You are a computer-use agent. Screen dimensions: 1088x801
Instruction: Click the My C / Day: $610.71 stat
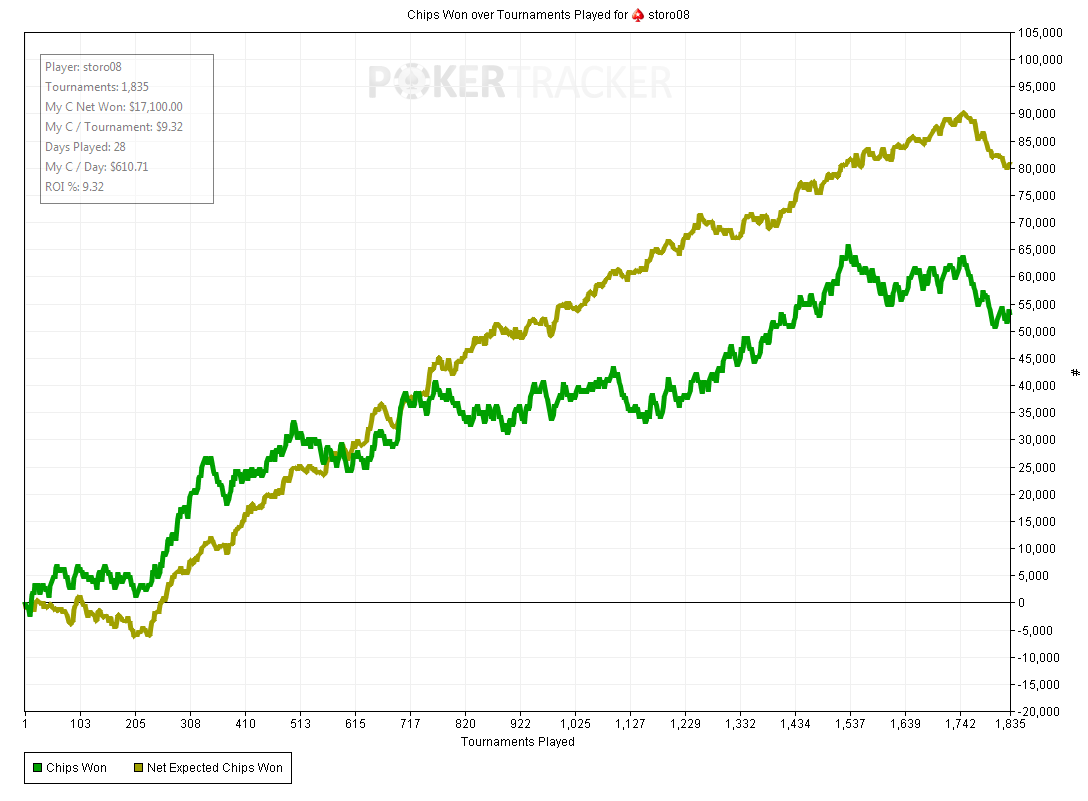point(96,167)
